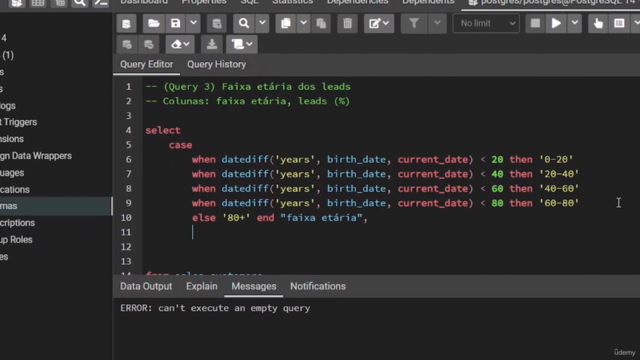
Task: Expand the Filter options dropdown arrow
Action: coord(437,24)
